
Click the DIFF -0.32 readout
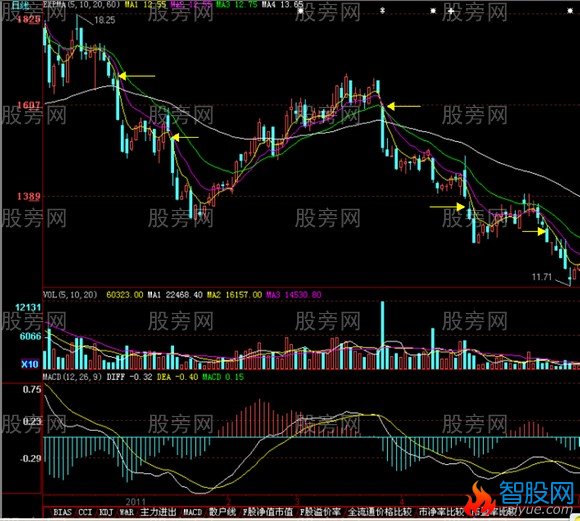[x=129, y=377]
